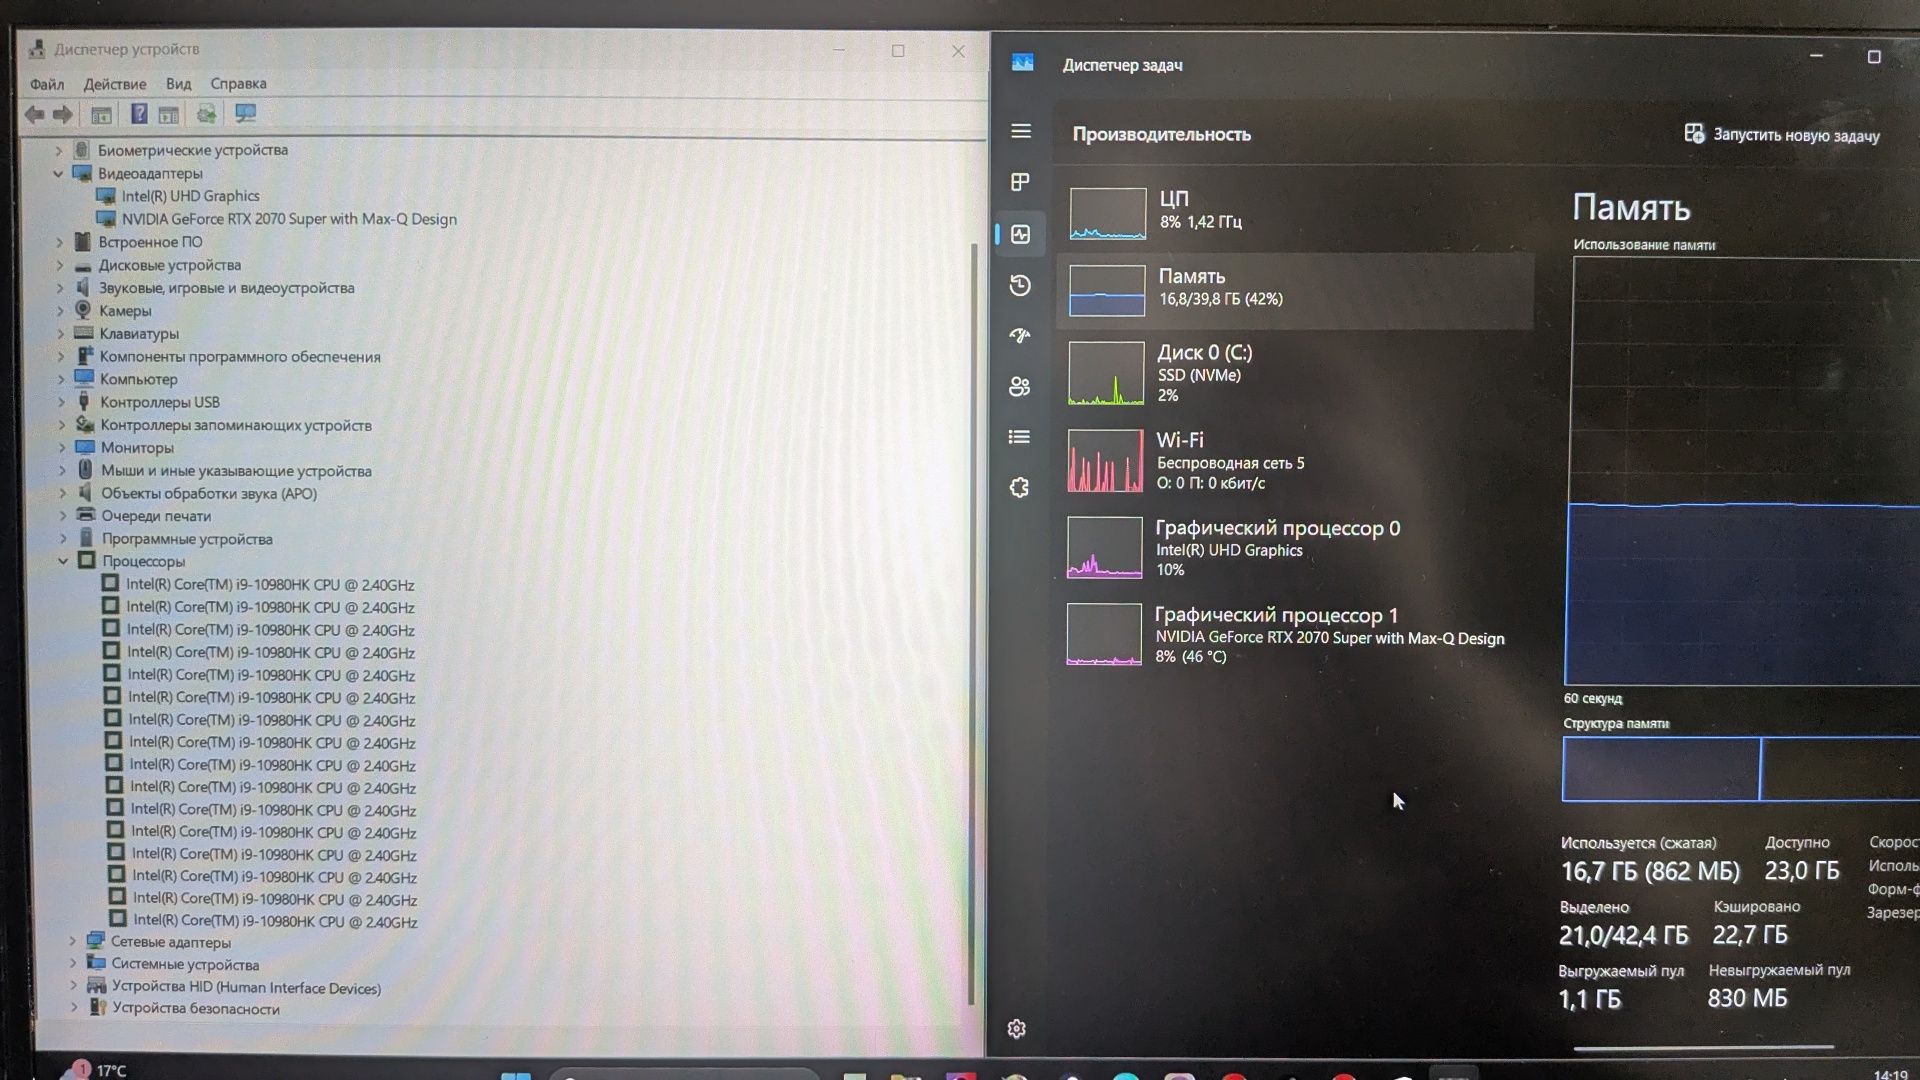Image resolution: width=1920 pixels, height=1080 pixels.
Task: Click memory usage graph in Task Manager
Action: pos(1745,471)
